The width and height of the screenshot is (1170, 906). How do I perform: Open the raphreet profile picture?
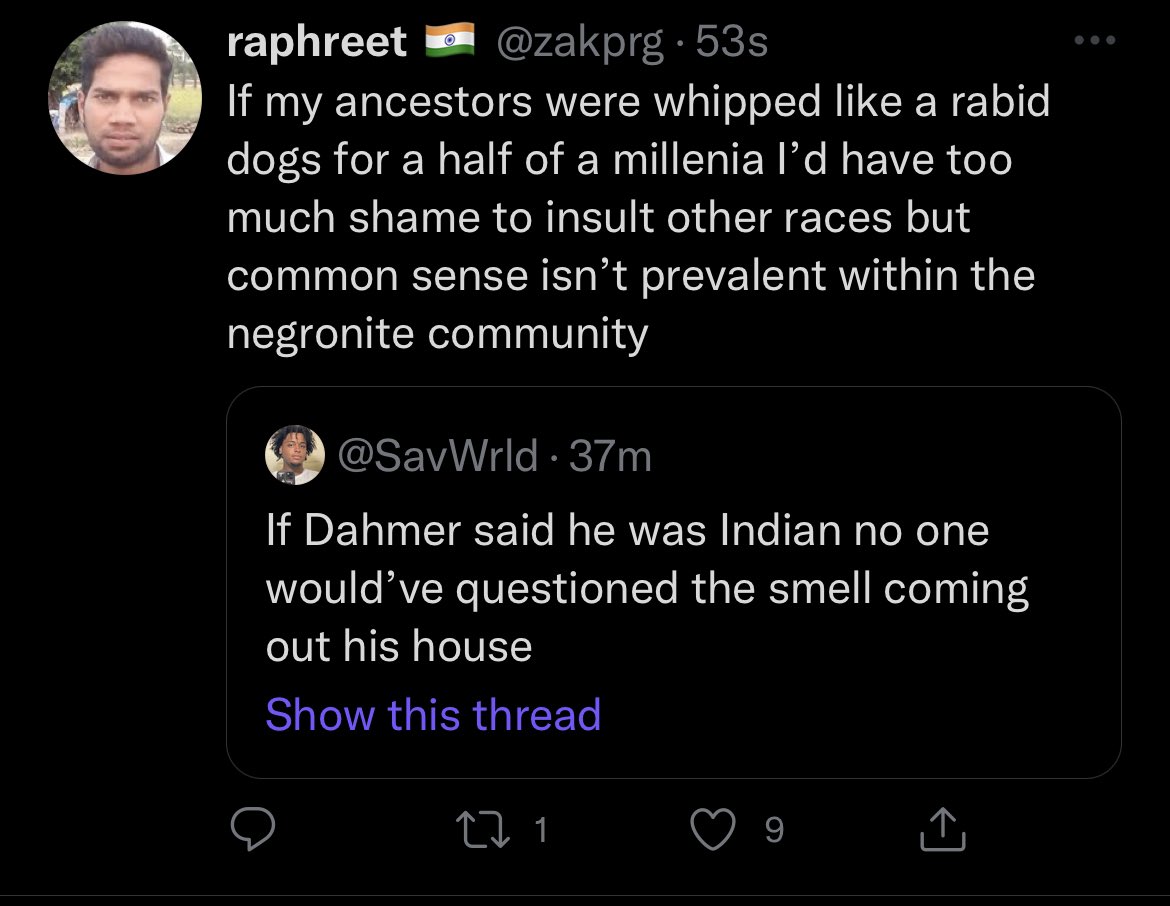(x=125, y=98)
